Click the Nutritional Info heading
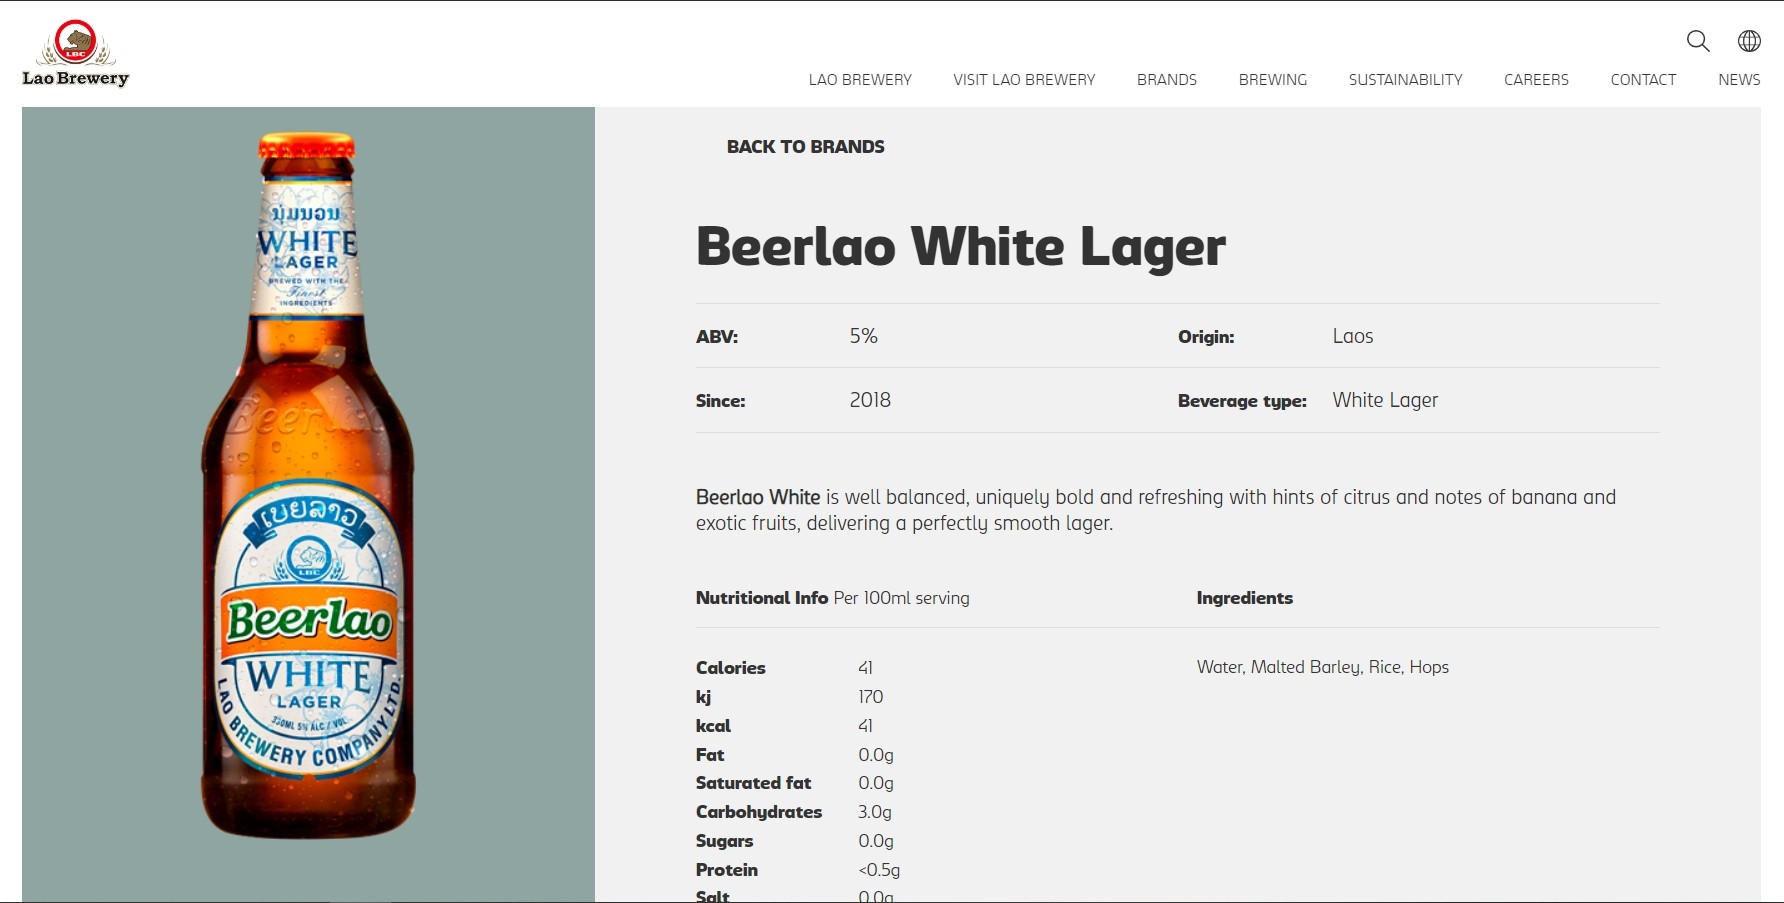1784x903 pixels. 762,598
